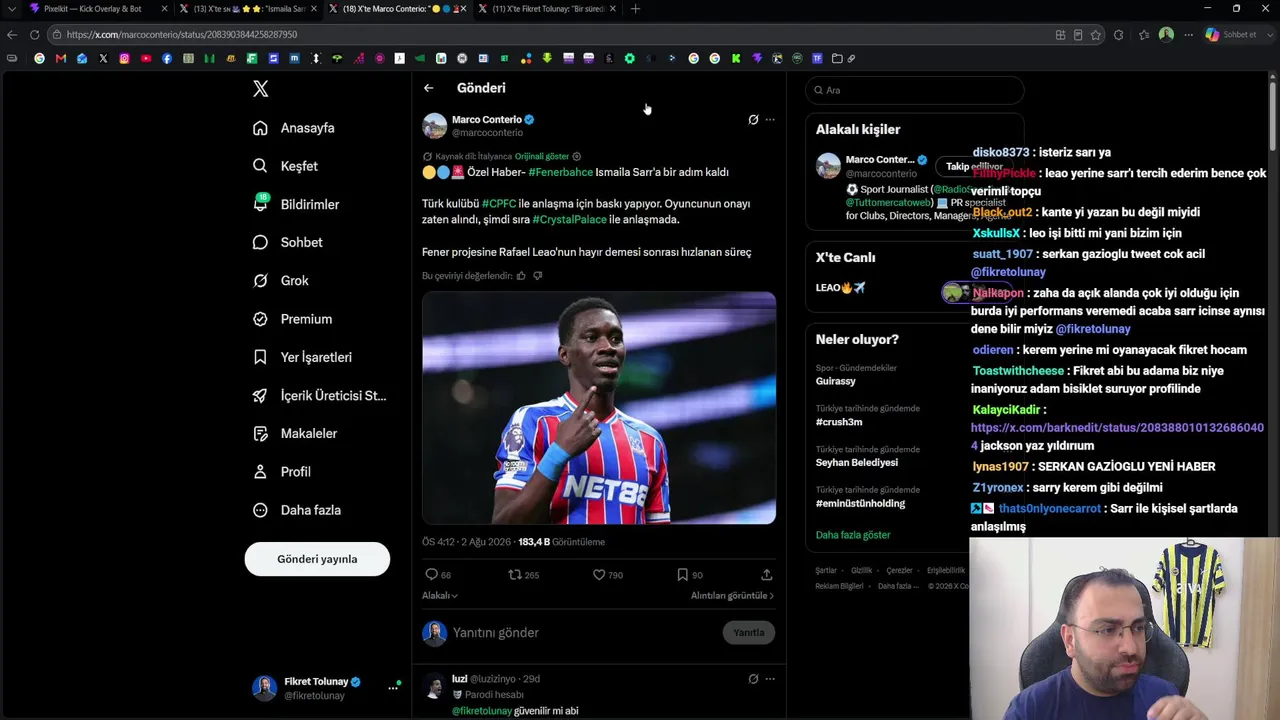The height and width of the screenshot is (720, 1280).
Task: Click the Yanıtını gönder reply field
Action: tap(583, 633)
